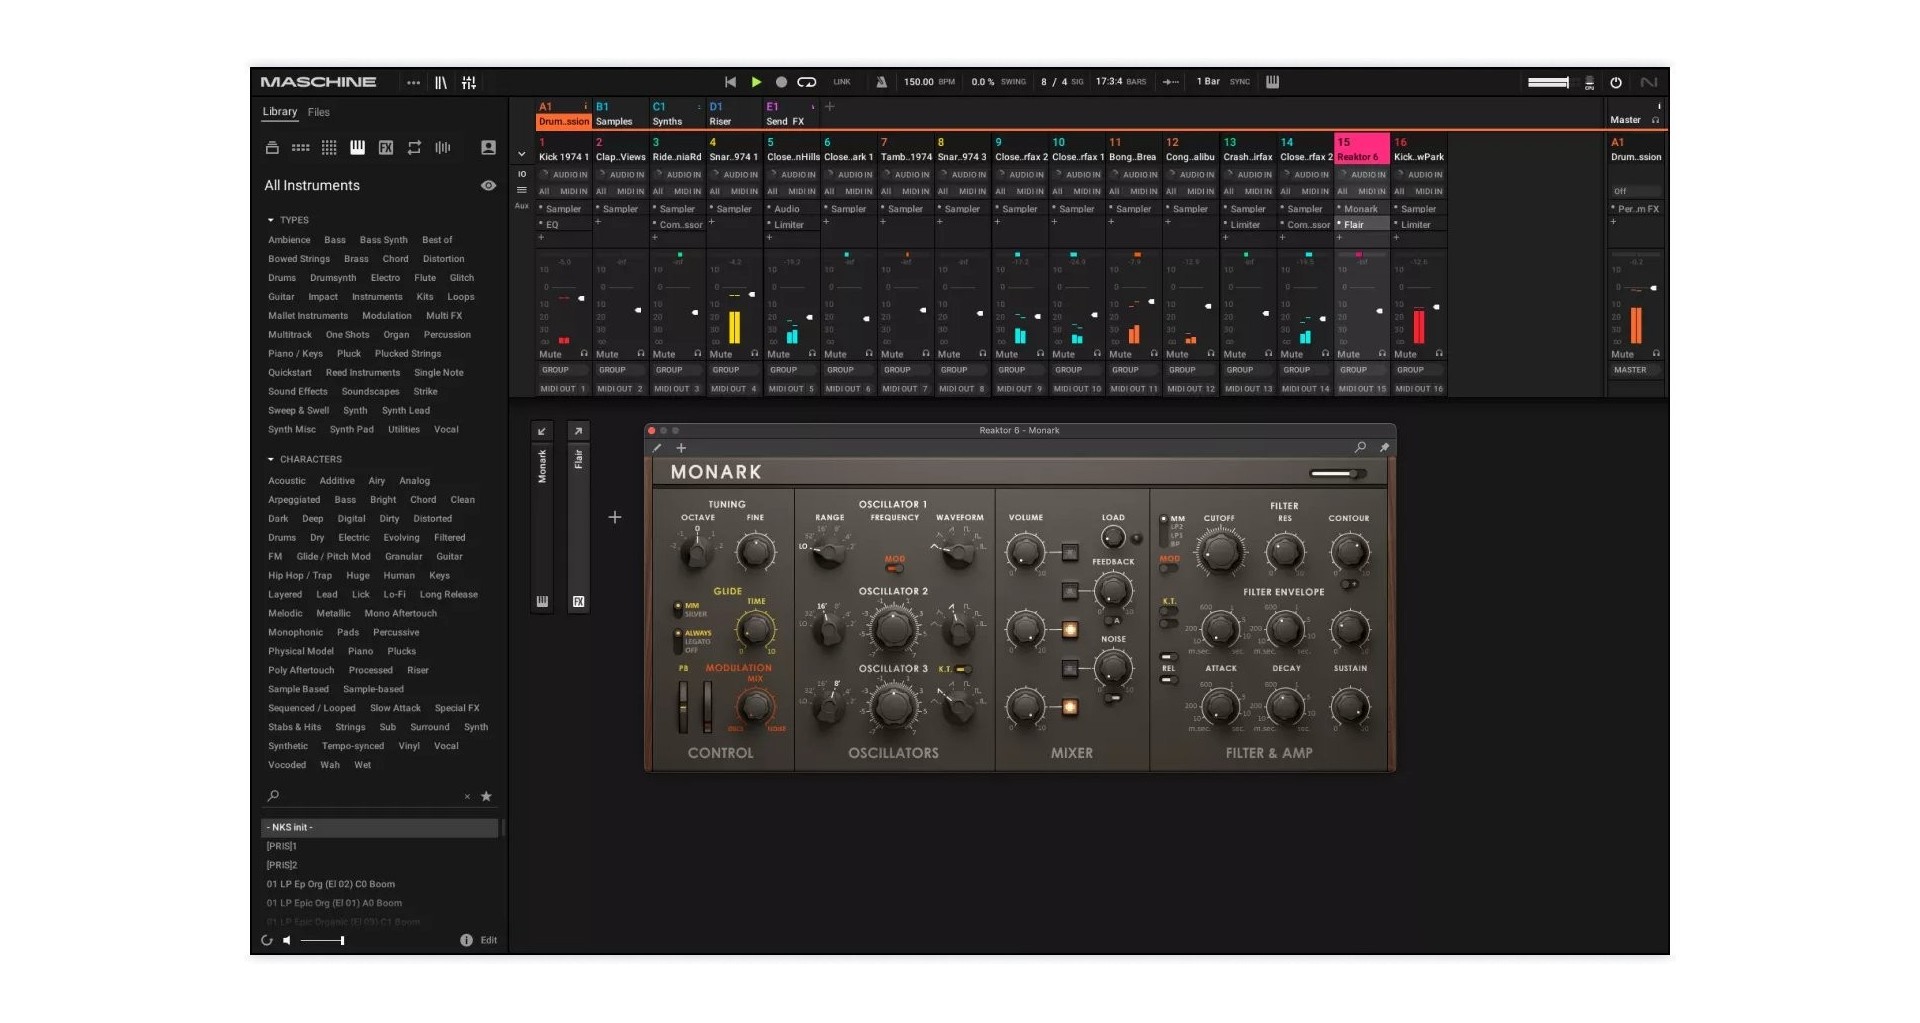Viewport: 1920px width, 1023px height.
Task: Mute the Kick 1974 1 channel
Action: coord(551,354)
